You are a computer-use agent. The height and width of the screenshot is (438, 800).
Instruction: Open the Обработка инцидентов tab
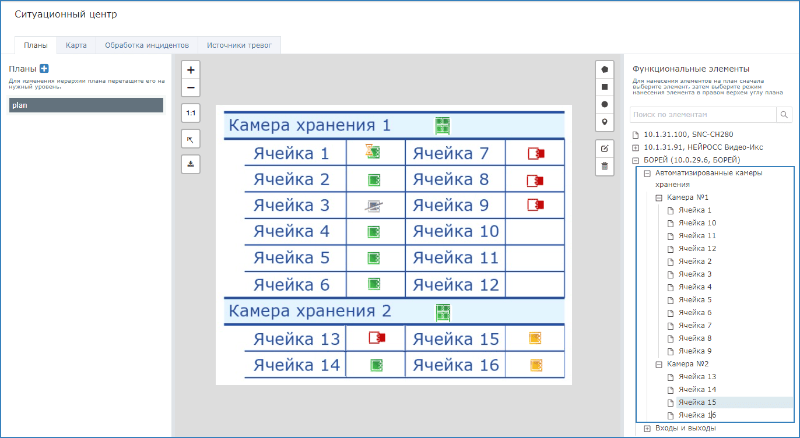pyautogui.click(x=147, y=45)
